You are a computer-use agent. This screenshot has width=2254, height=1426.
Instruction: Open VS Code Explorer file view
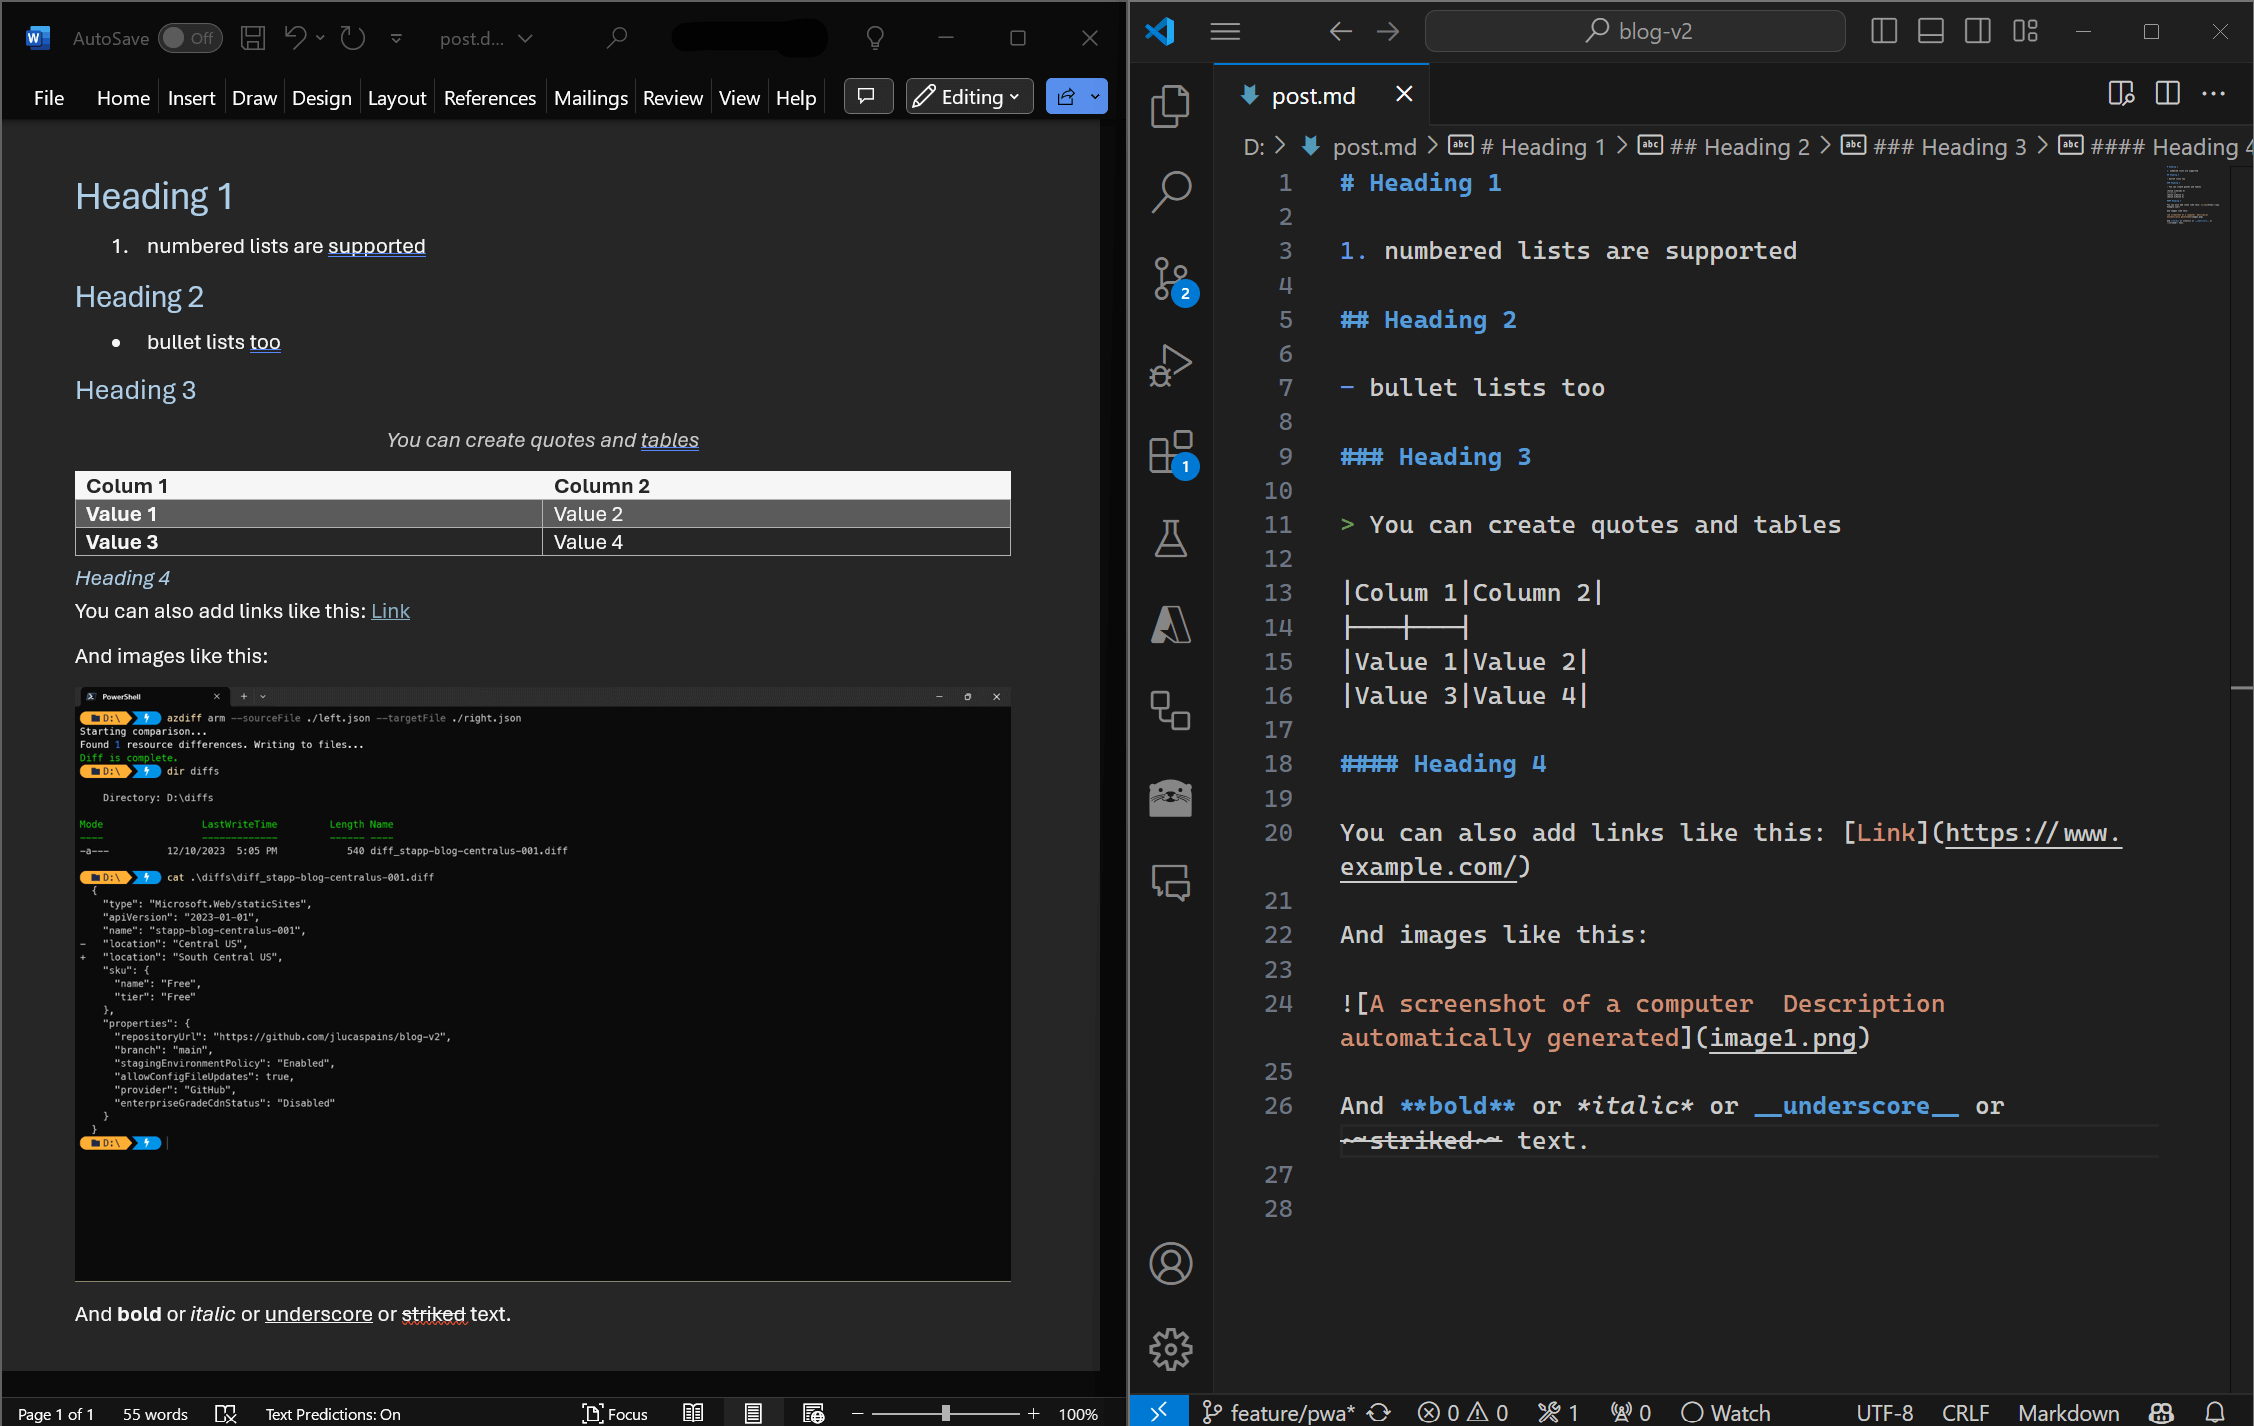pos(1170,106)
